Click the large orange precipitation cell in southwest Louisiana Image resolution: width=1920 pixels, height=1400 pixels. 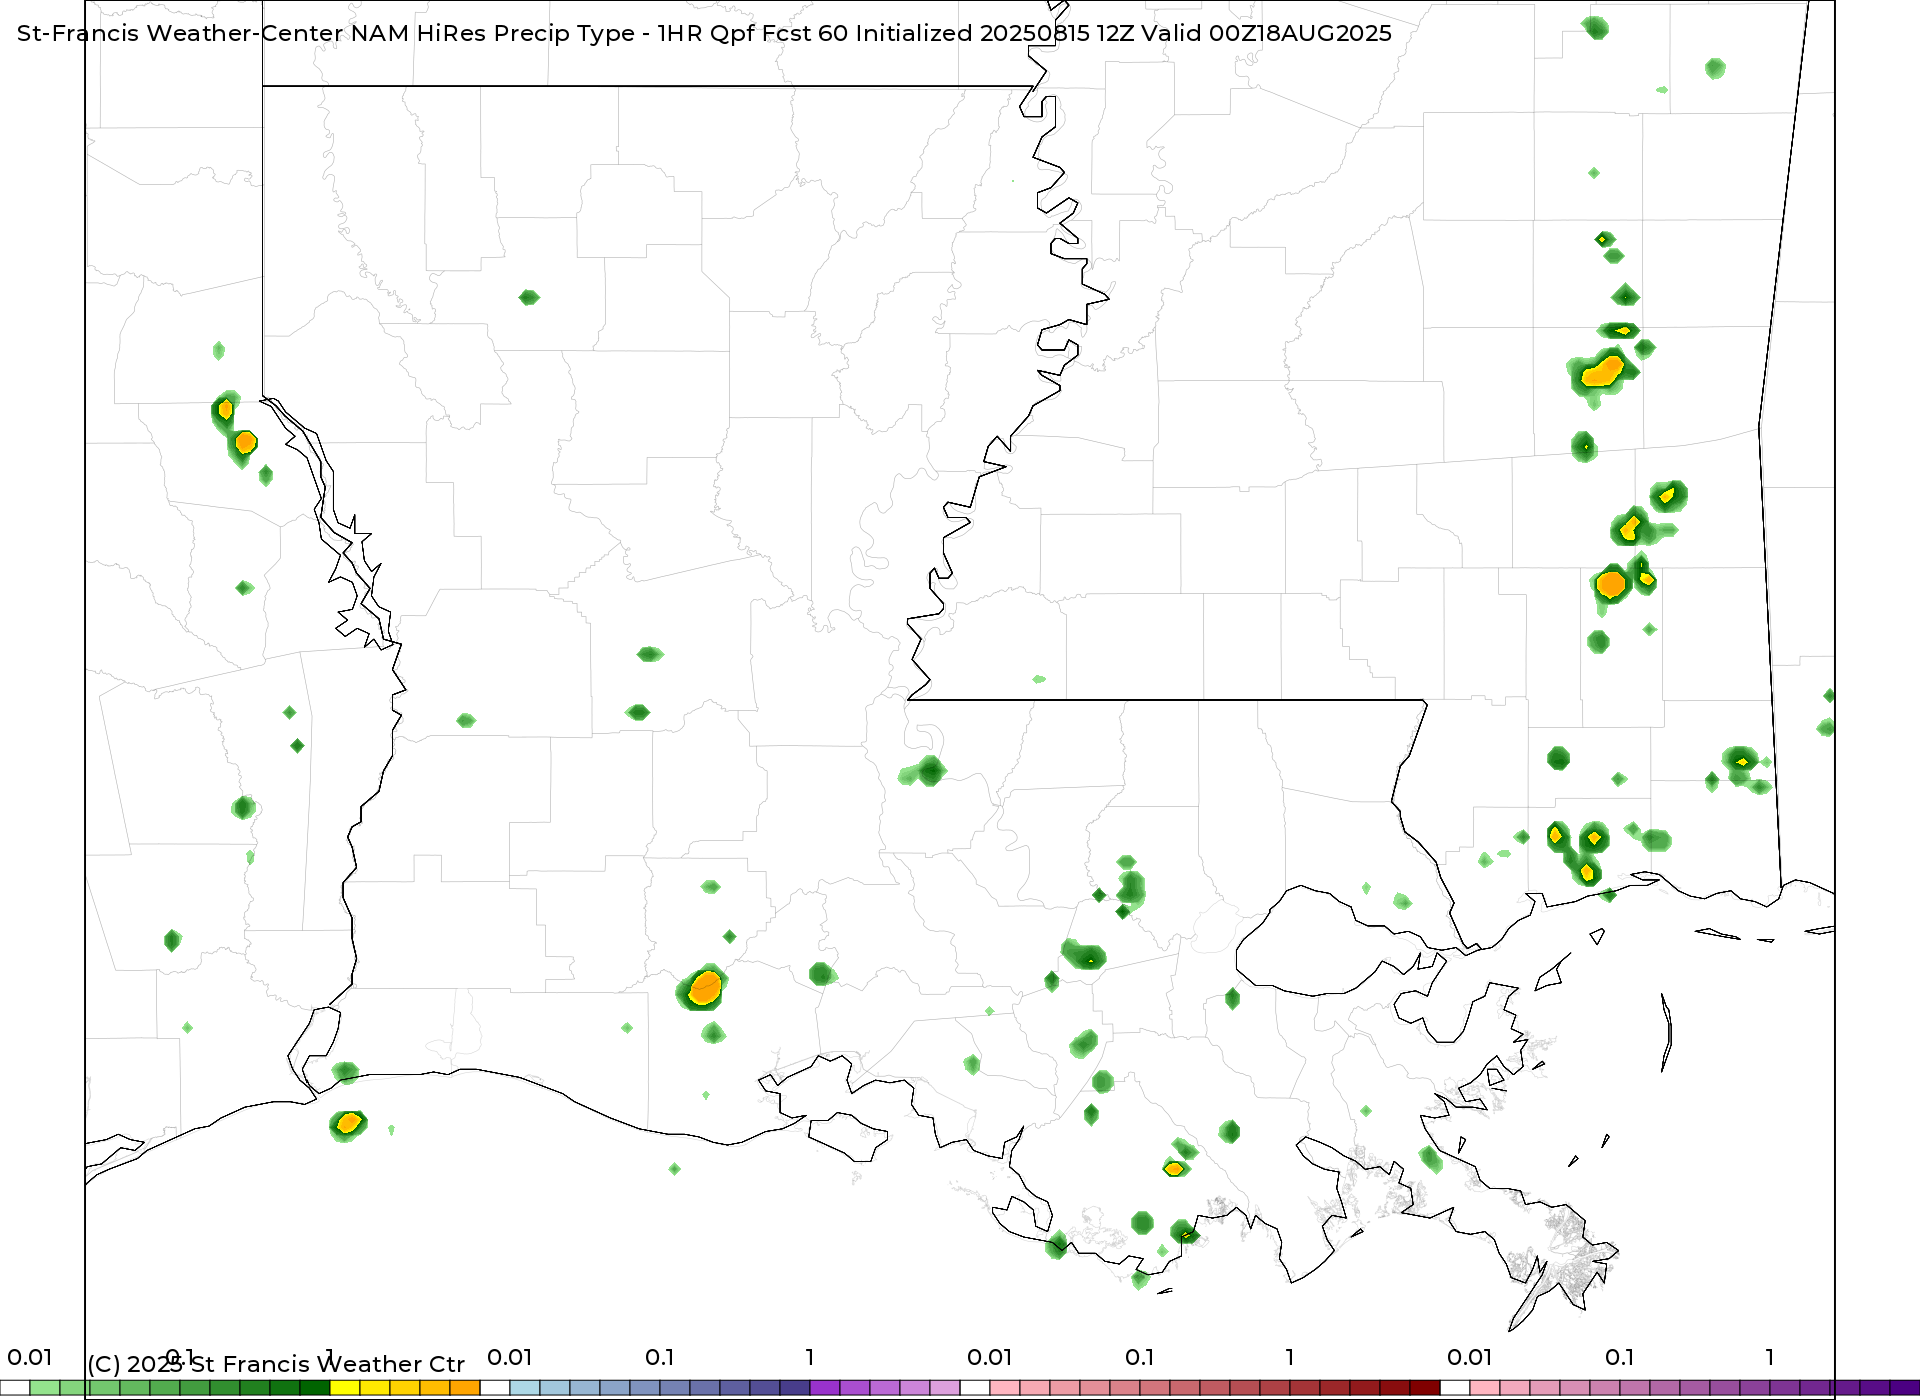pyautogui.click(x=705, y=987)
